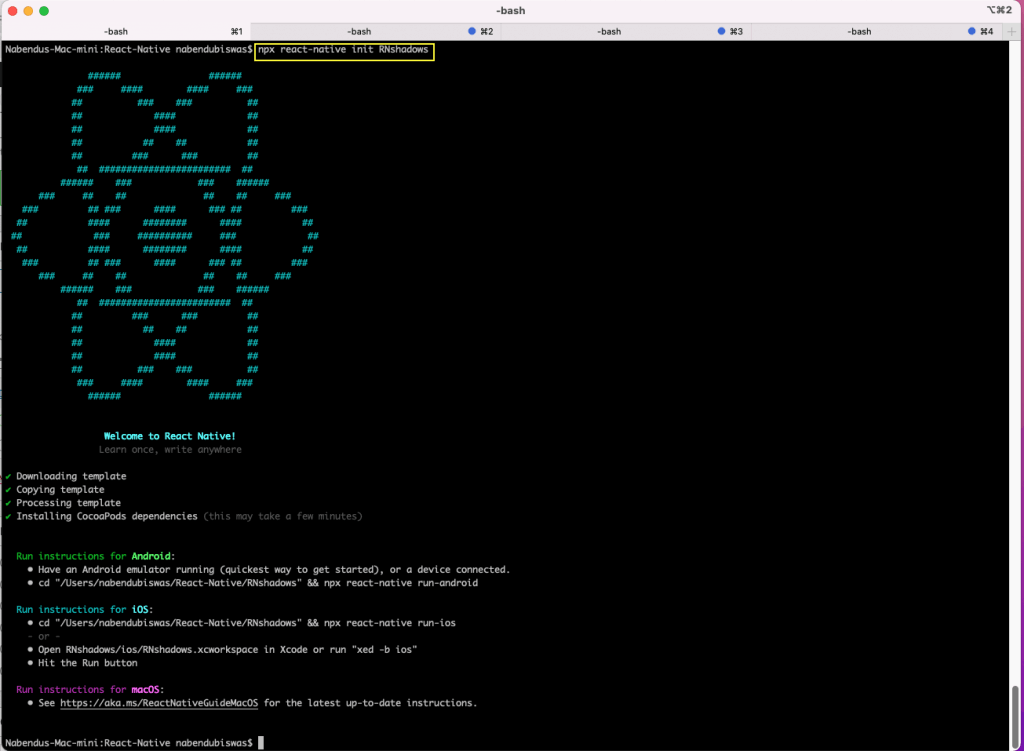Viewport: 1024px width, 751px height.
Task: Click the blue activity dot on tab ⌘4
Action: point(972,32)
